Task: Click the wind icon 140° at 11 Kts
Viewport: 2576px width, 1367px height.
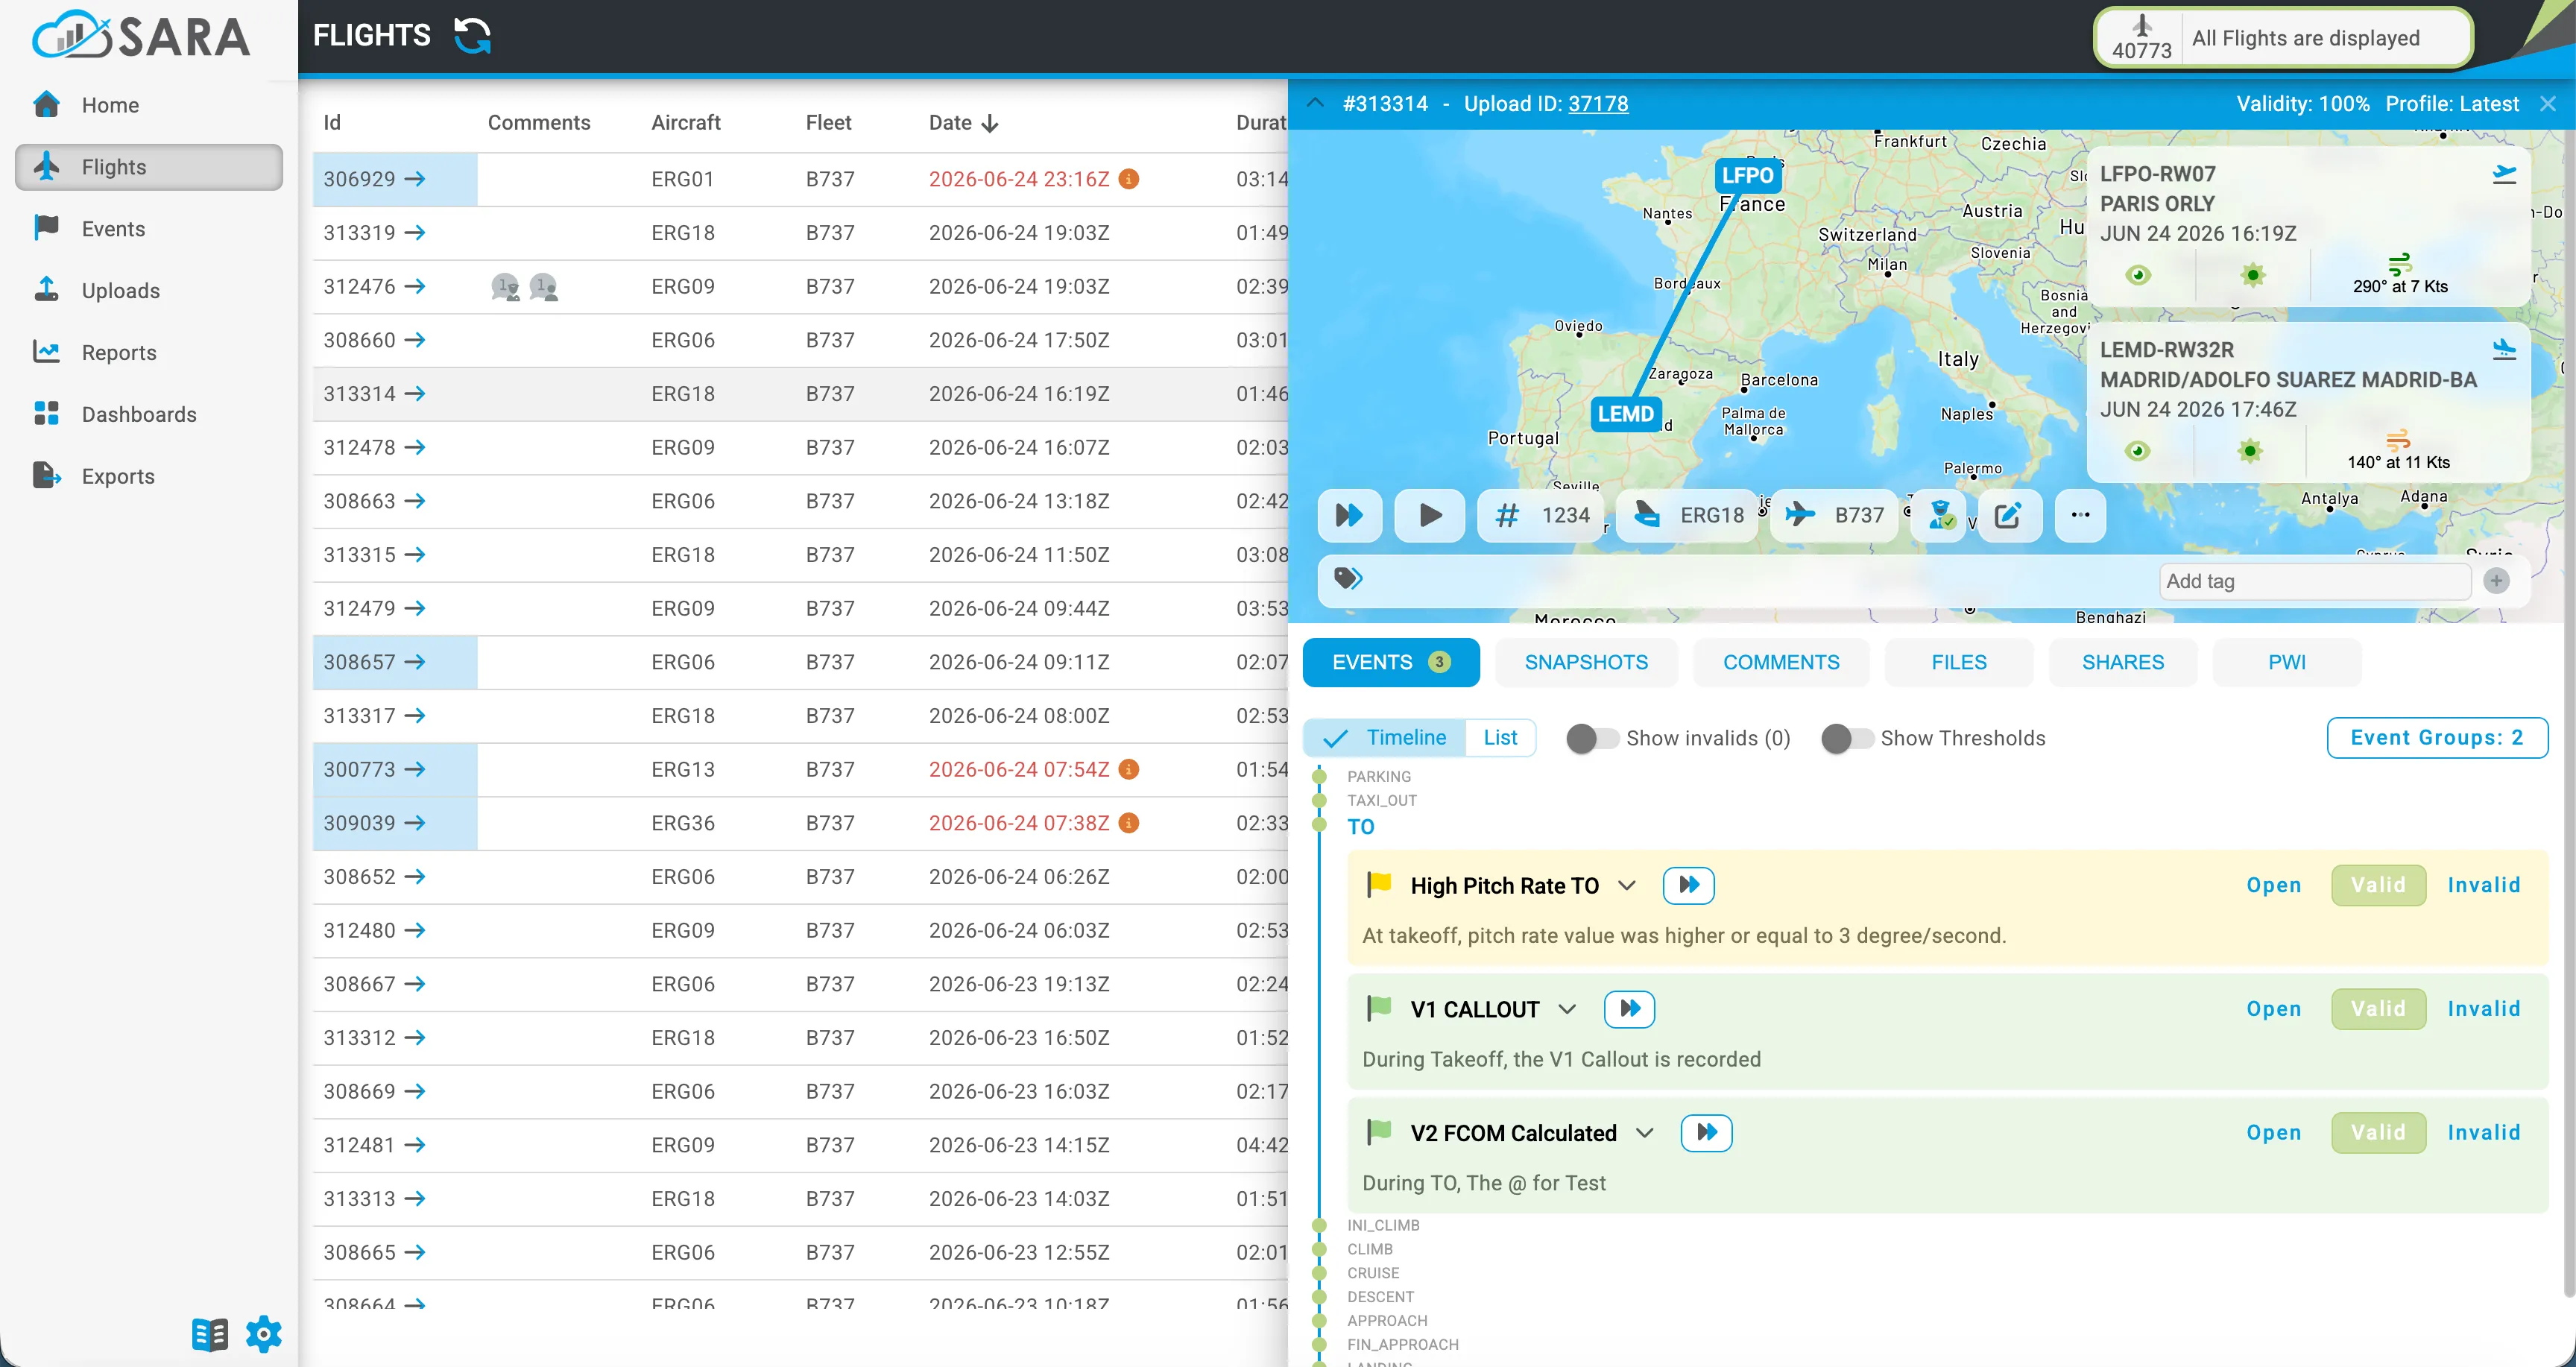Action: point(2398,440)
